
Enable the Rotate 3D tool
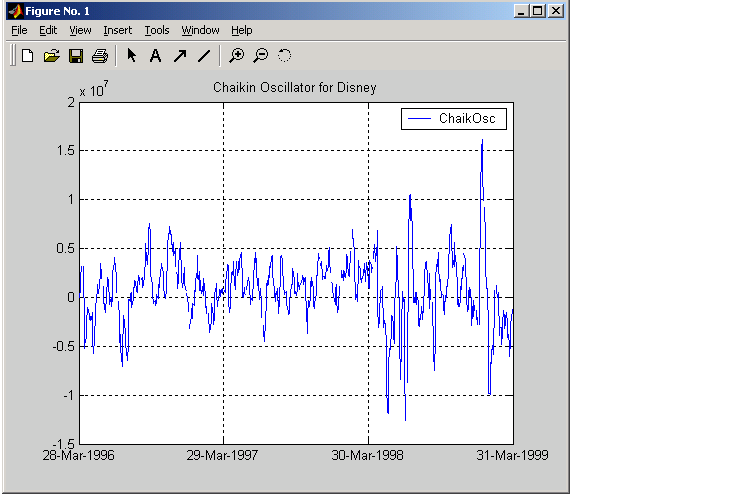285,56
